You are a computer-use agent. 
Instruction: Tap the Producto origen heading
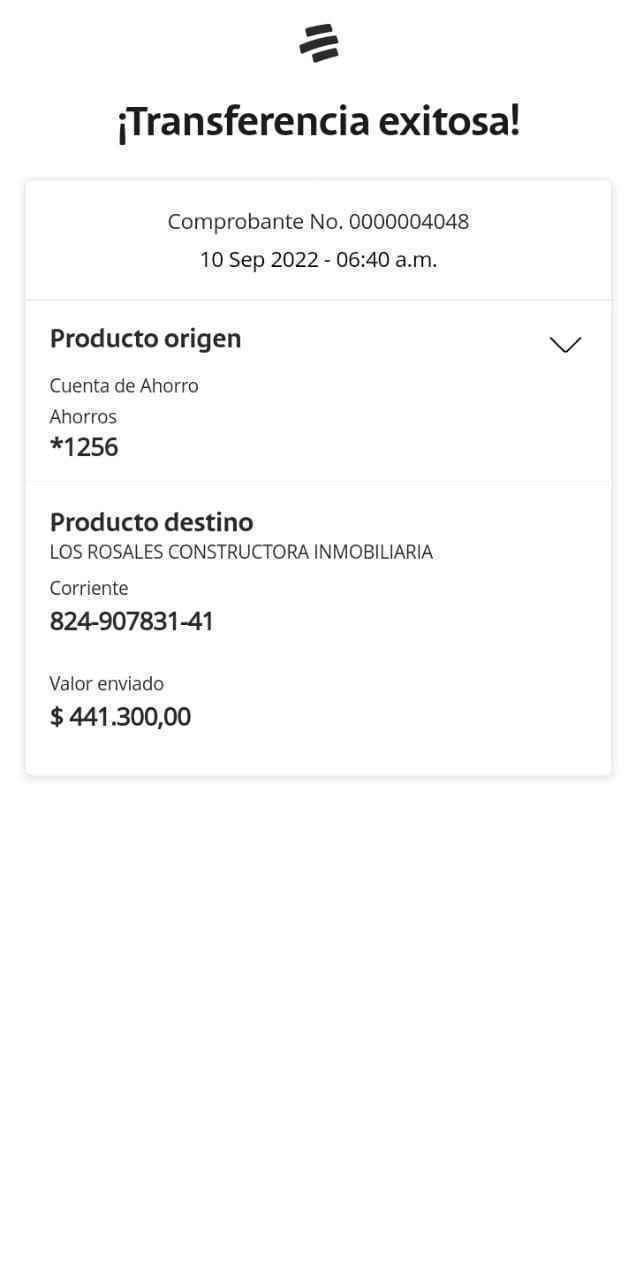click(146, 339)
